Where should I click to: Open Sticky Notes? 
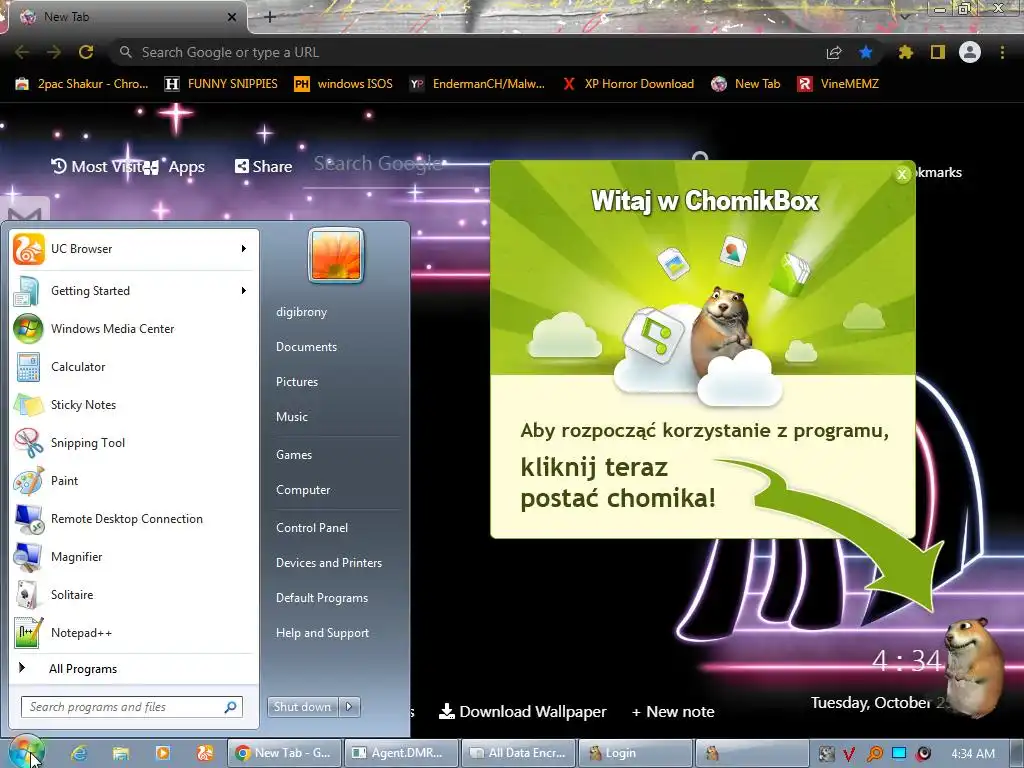coord(133,404)
